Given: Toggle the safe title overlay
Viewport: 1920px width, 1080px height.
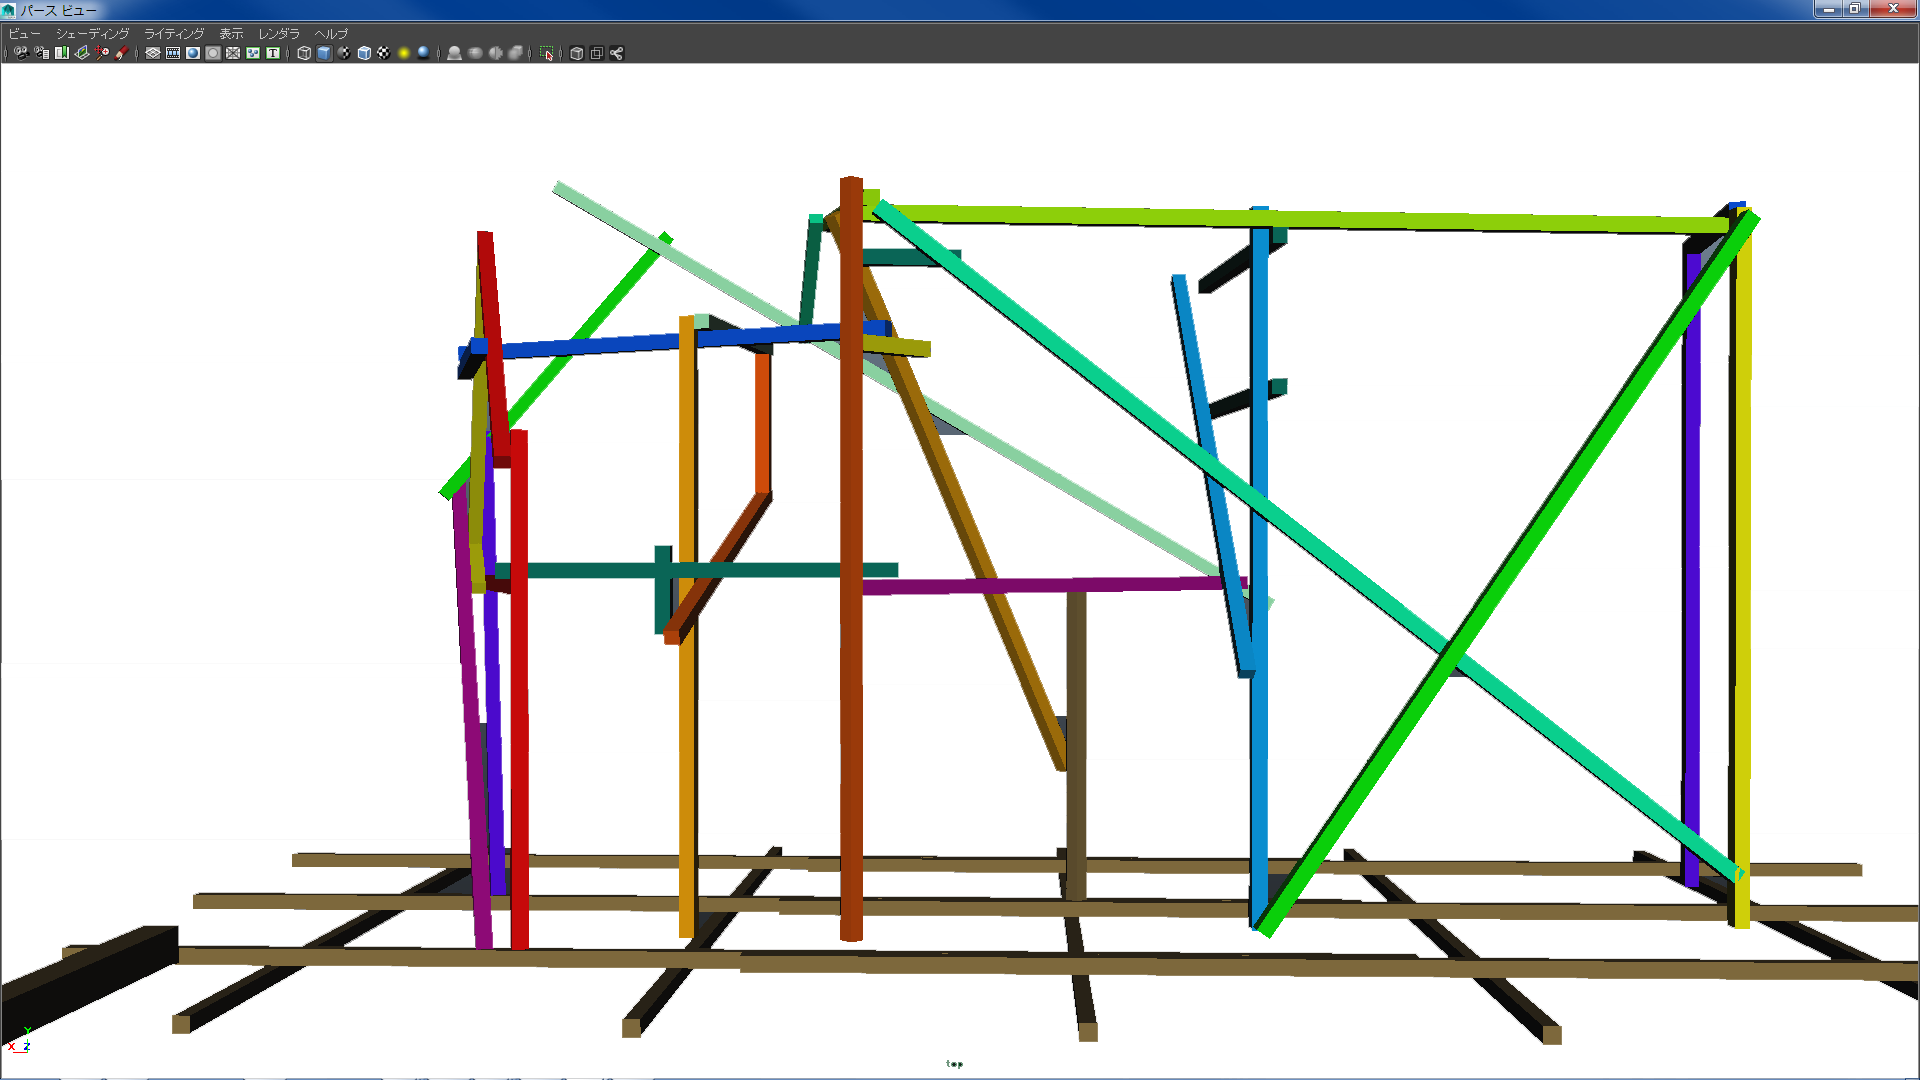Looking at the screenshot, I should 273,53.
